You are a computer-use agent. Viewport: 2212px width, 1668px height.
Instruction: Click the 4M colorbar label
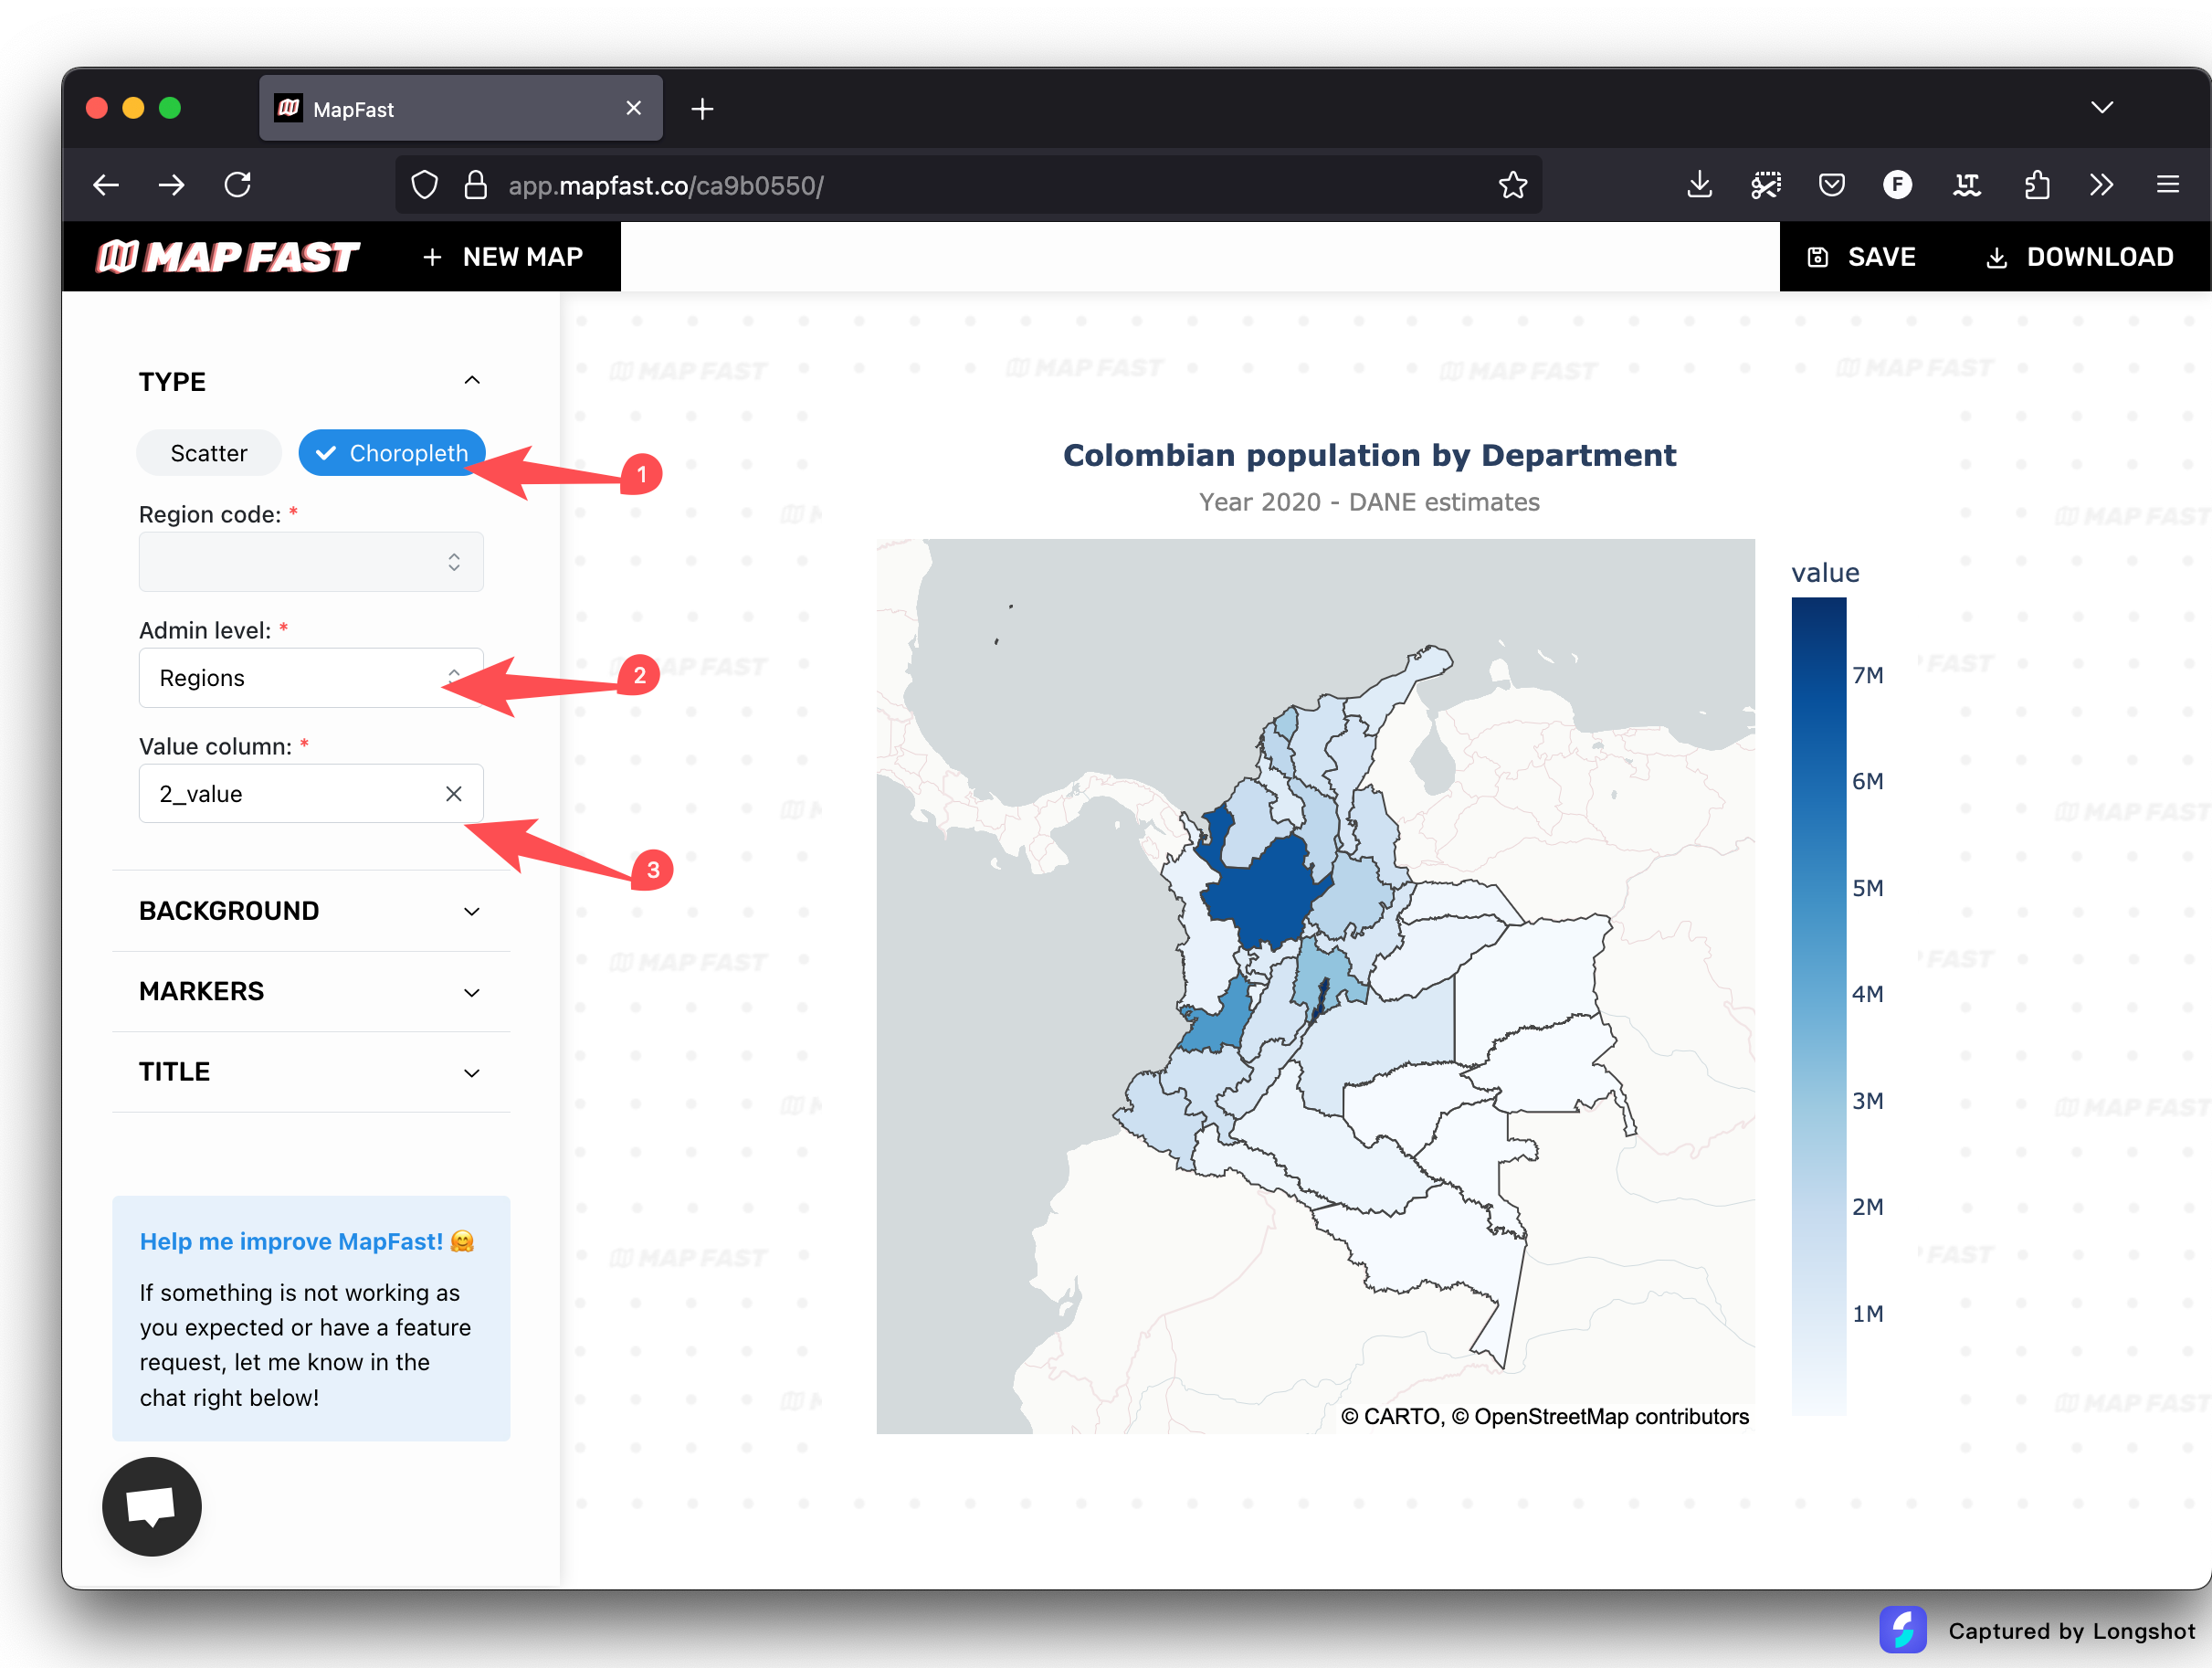click(x=1867, y=994)
